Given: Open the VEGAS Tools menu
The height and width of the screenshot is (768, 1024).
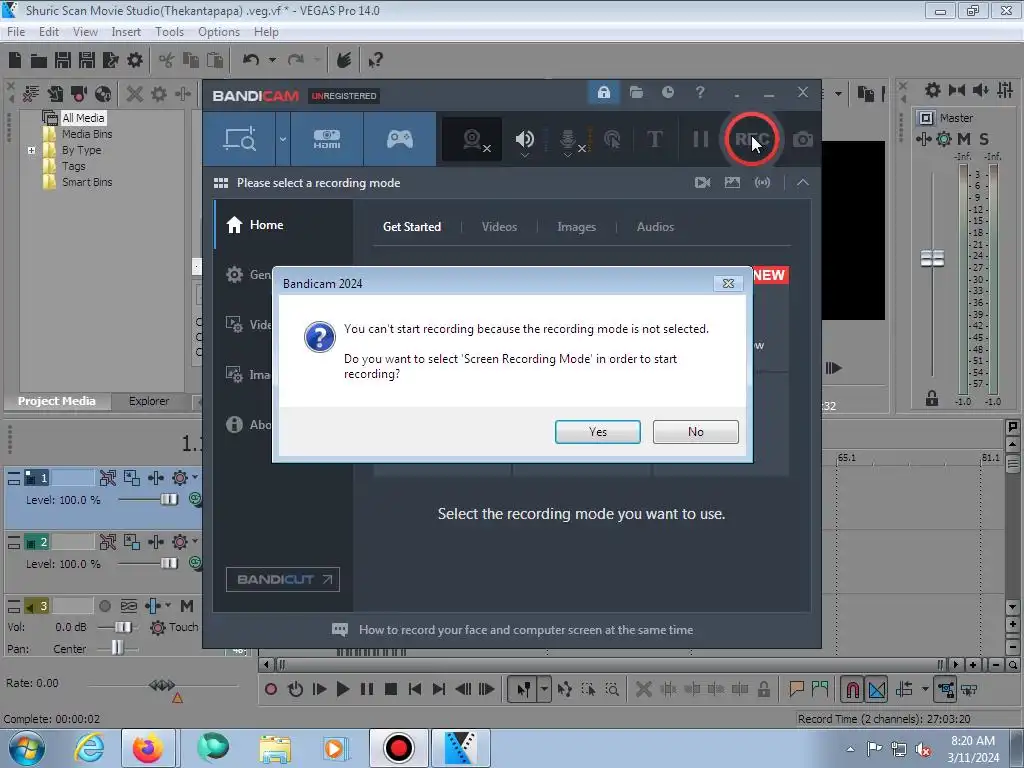Looking at the screenshot, I should 169,31.
